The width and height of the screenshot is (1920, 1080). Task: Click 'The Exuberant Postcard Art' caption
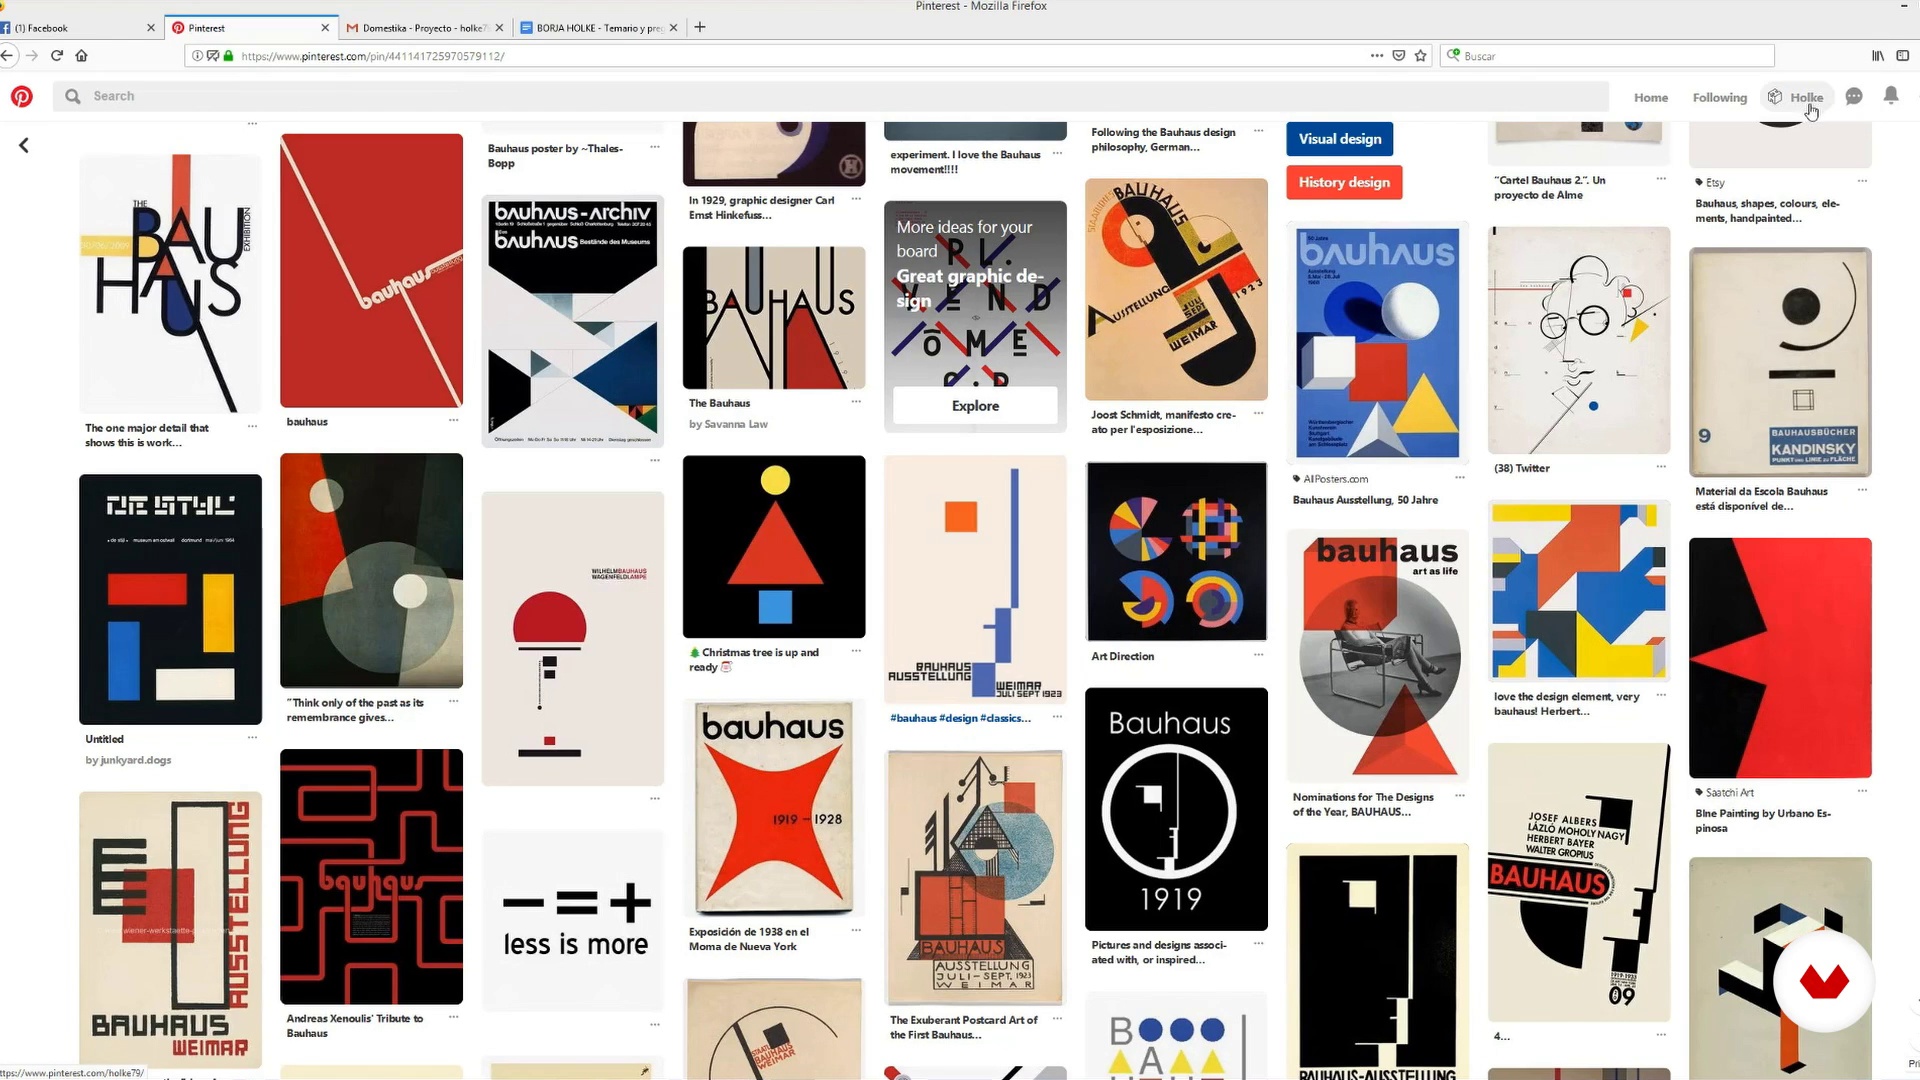[964, 1027]
